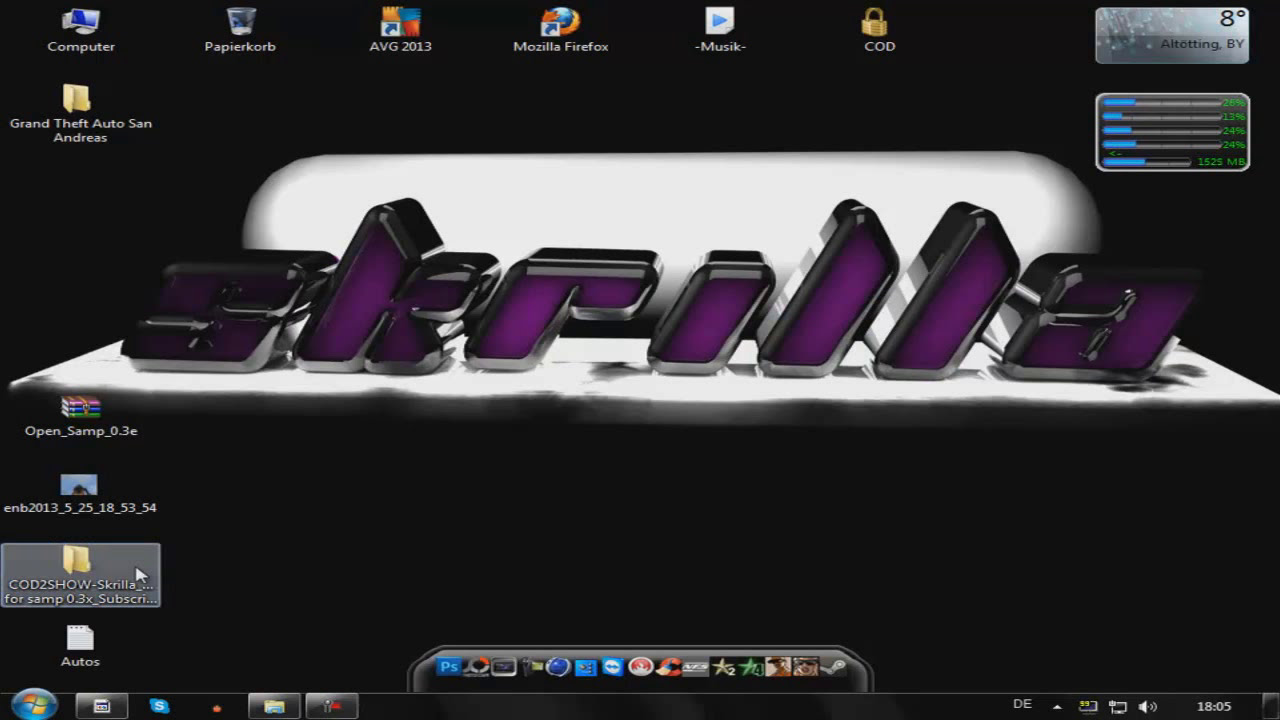Viewport: 1280px width, 720px height.
Task: Open the blue globe icon in dock
Action: [x=558, y=667]
